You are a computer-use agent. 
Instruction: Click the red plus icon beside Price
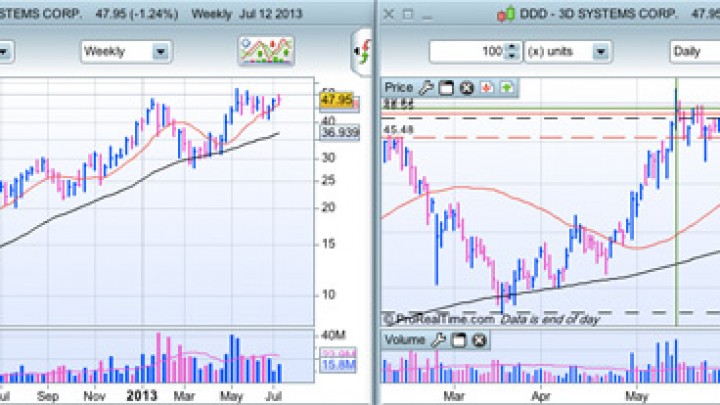click(487, 88)
